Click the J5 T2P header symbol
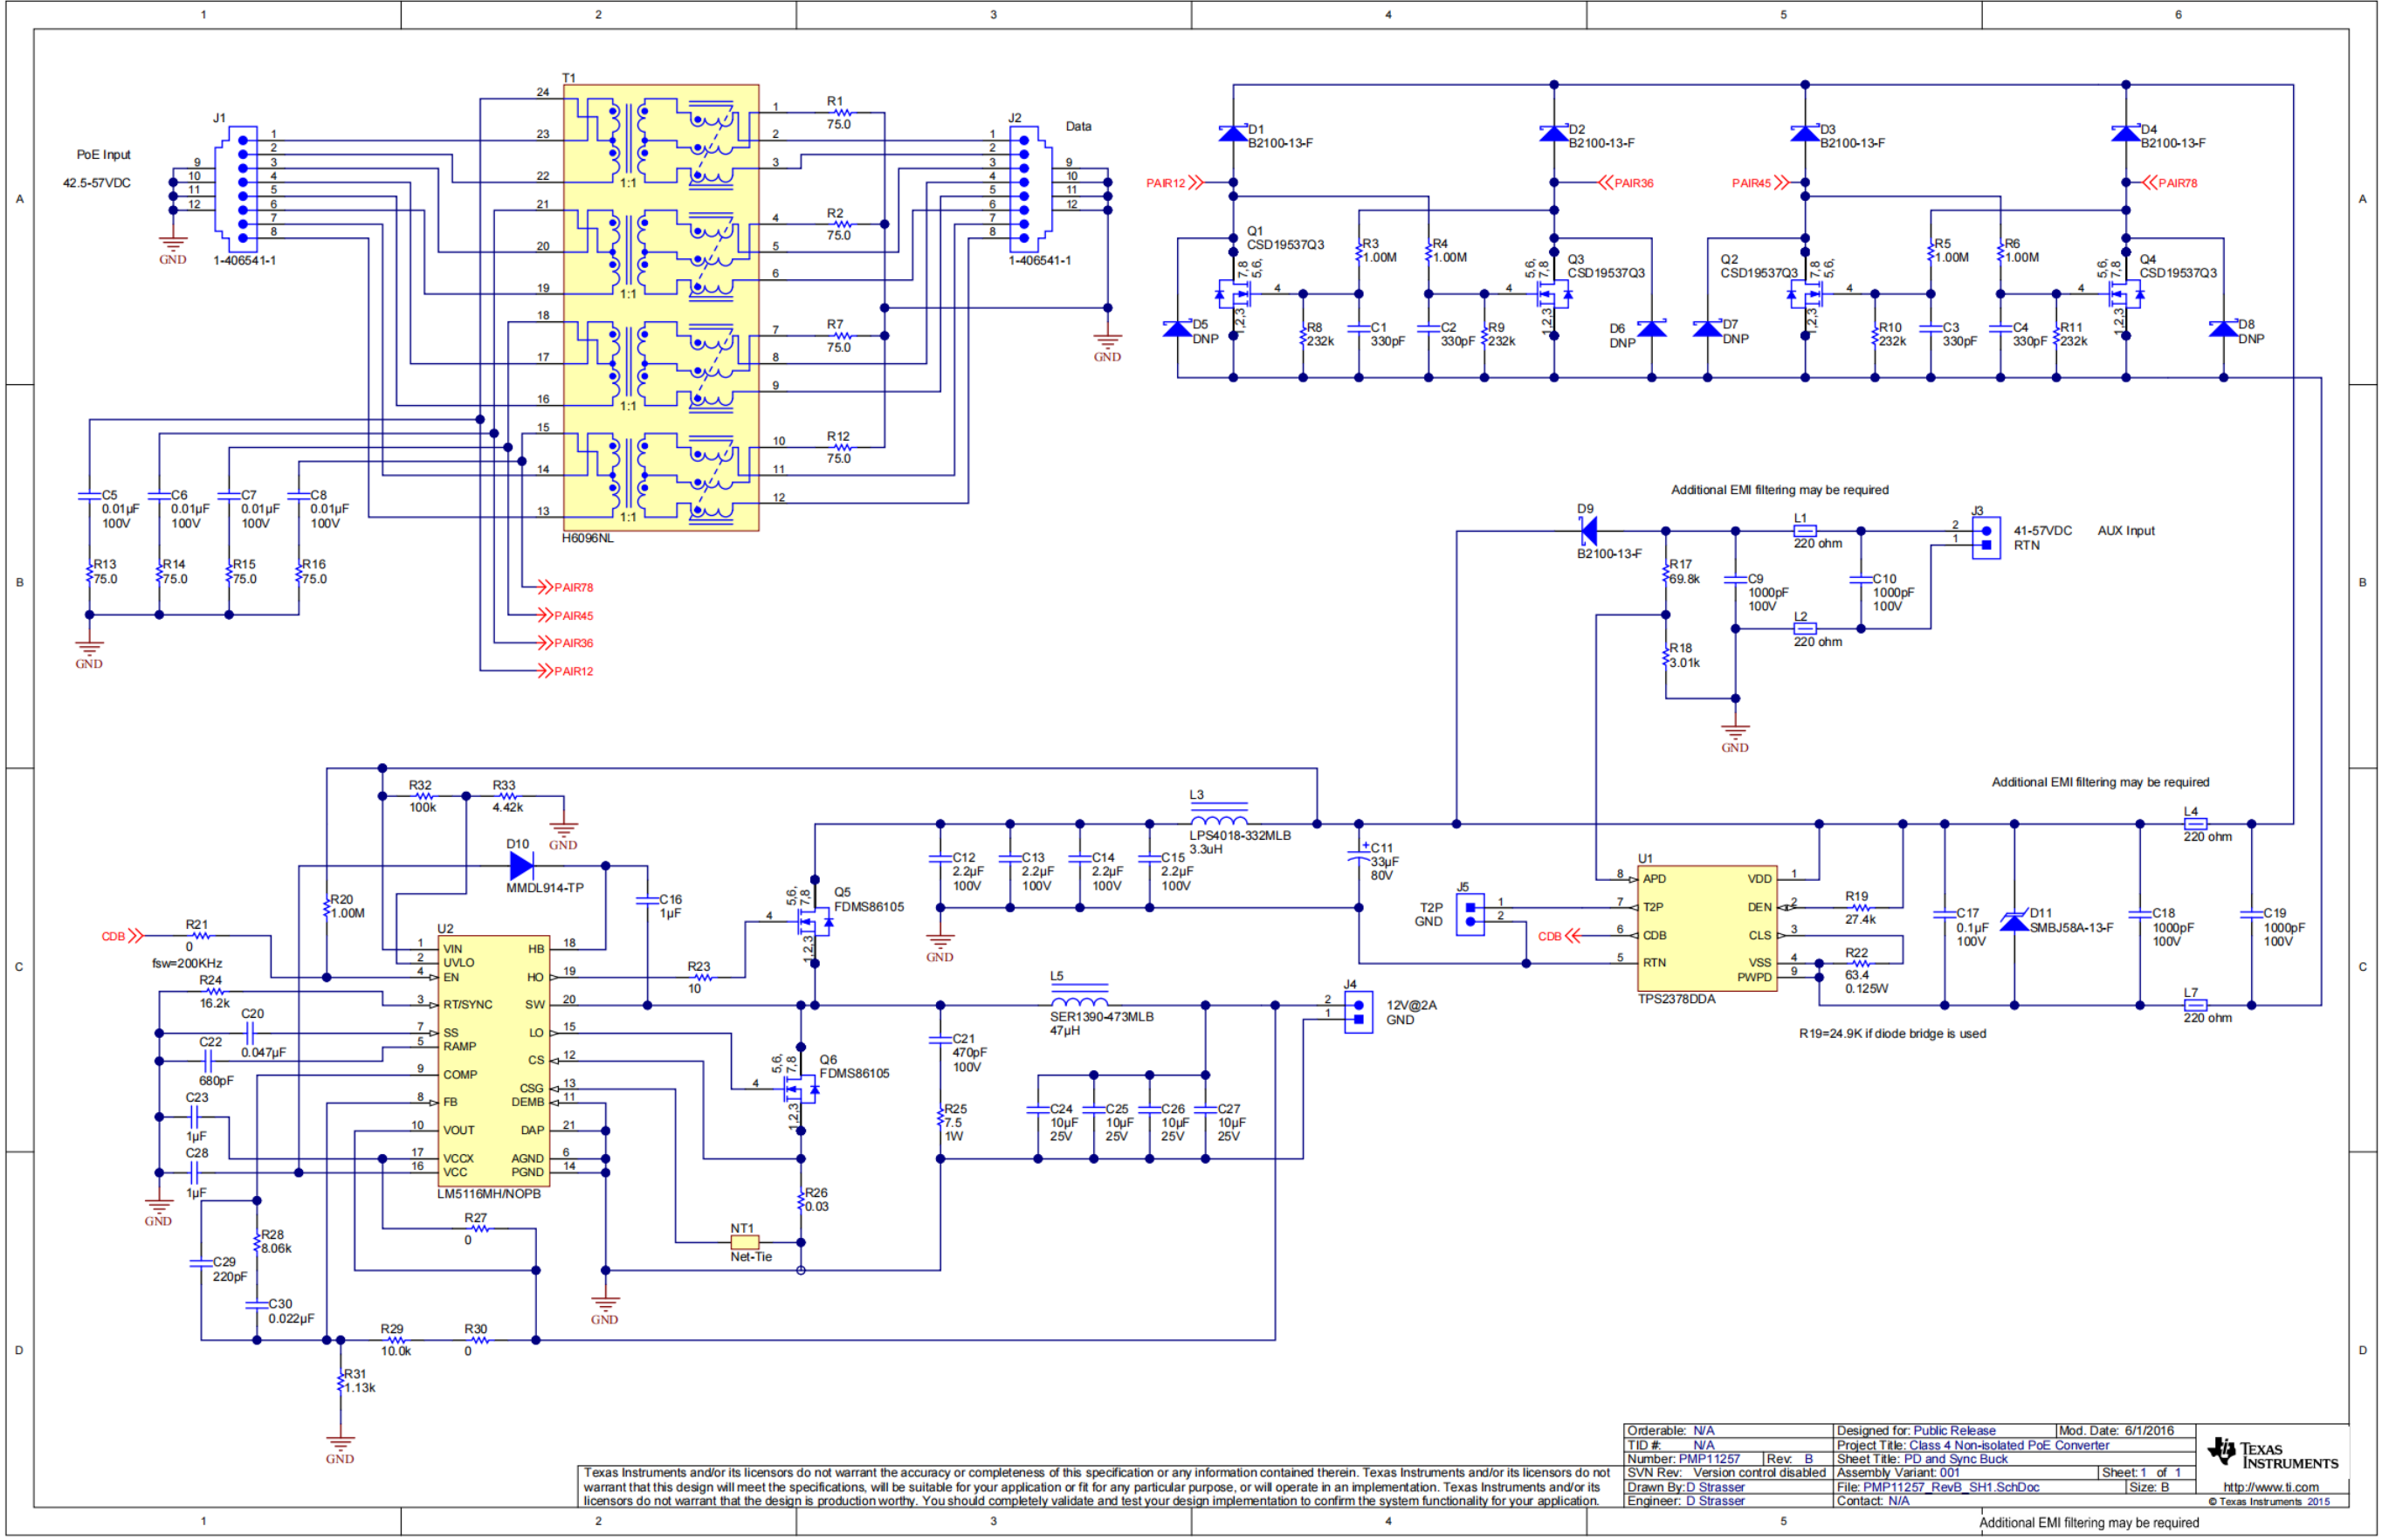Screen dimensions: 2382x1540 point(1469,914)
